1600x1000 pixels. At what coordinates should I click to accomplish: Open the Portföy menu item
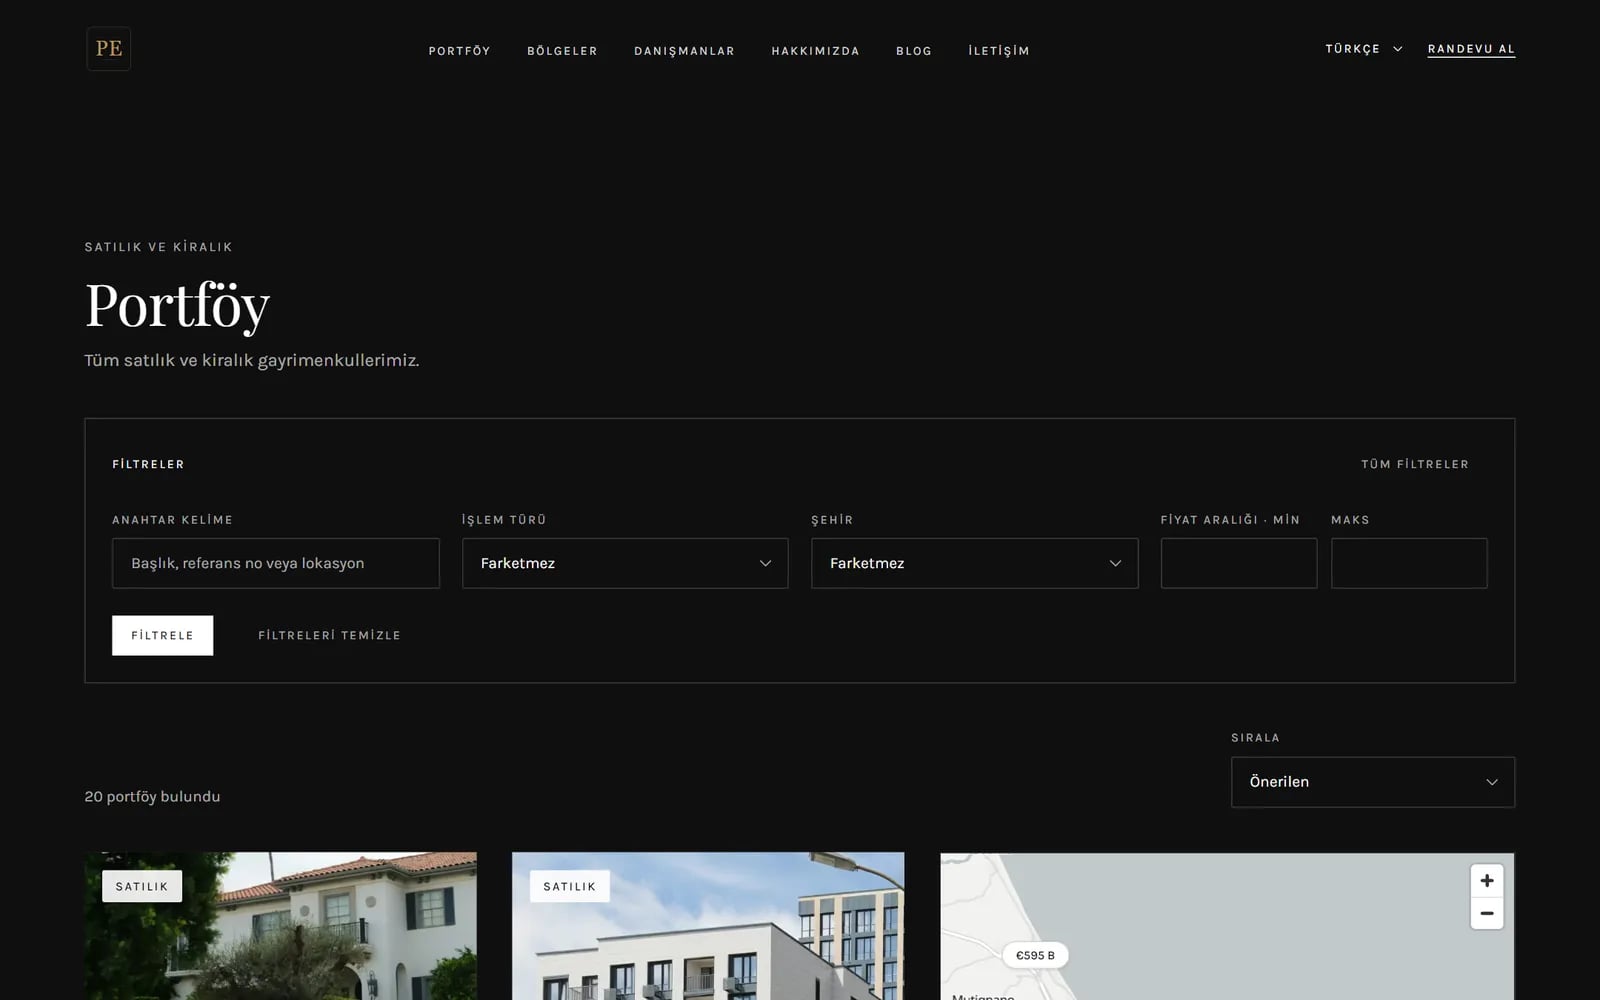tap(459, 51)
